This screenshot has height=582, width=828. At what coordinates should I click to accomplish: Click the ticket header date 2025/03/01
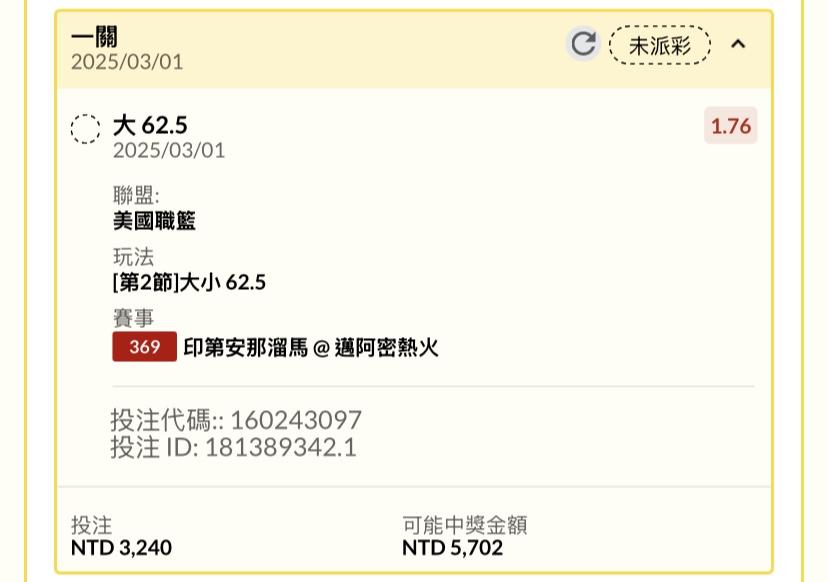(127, 62)
